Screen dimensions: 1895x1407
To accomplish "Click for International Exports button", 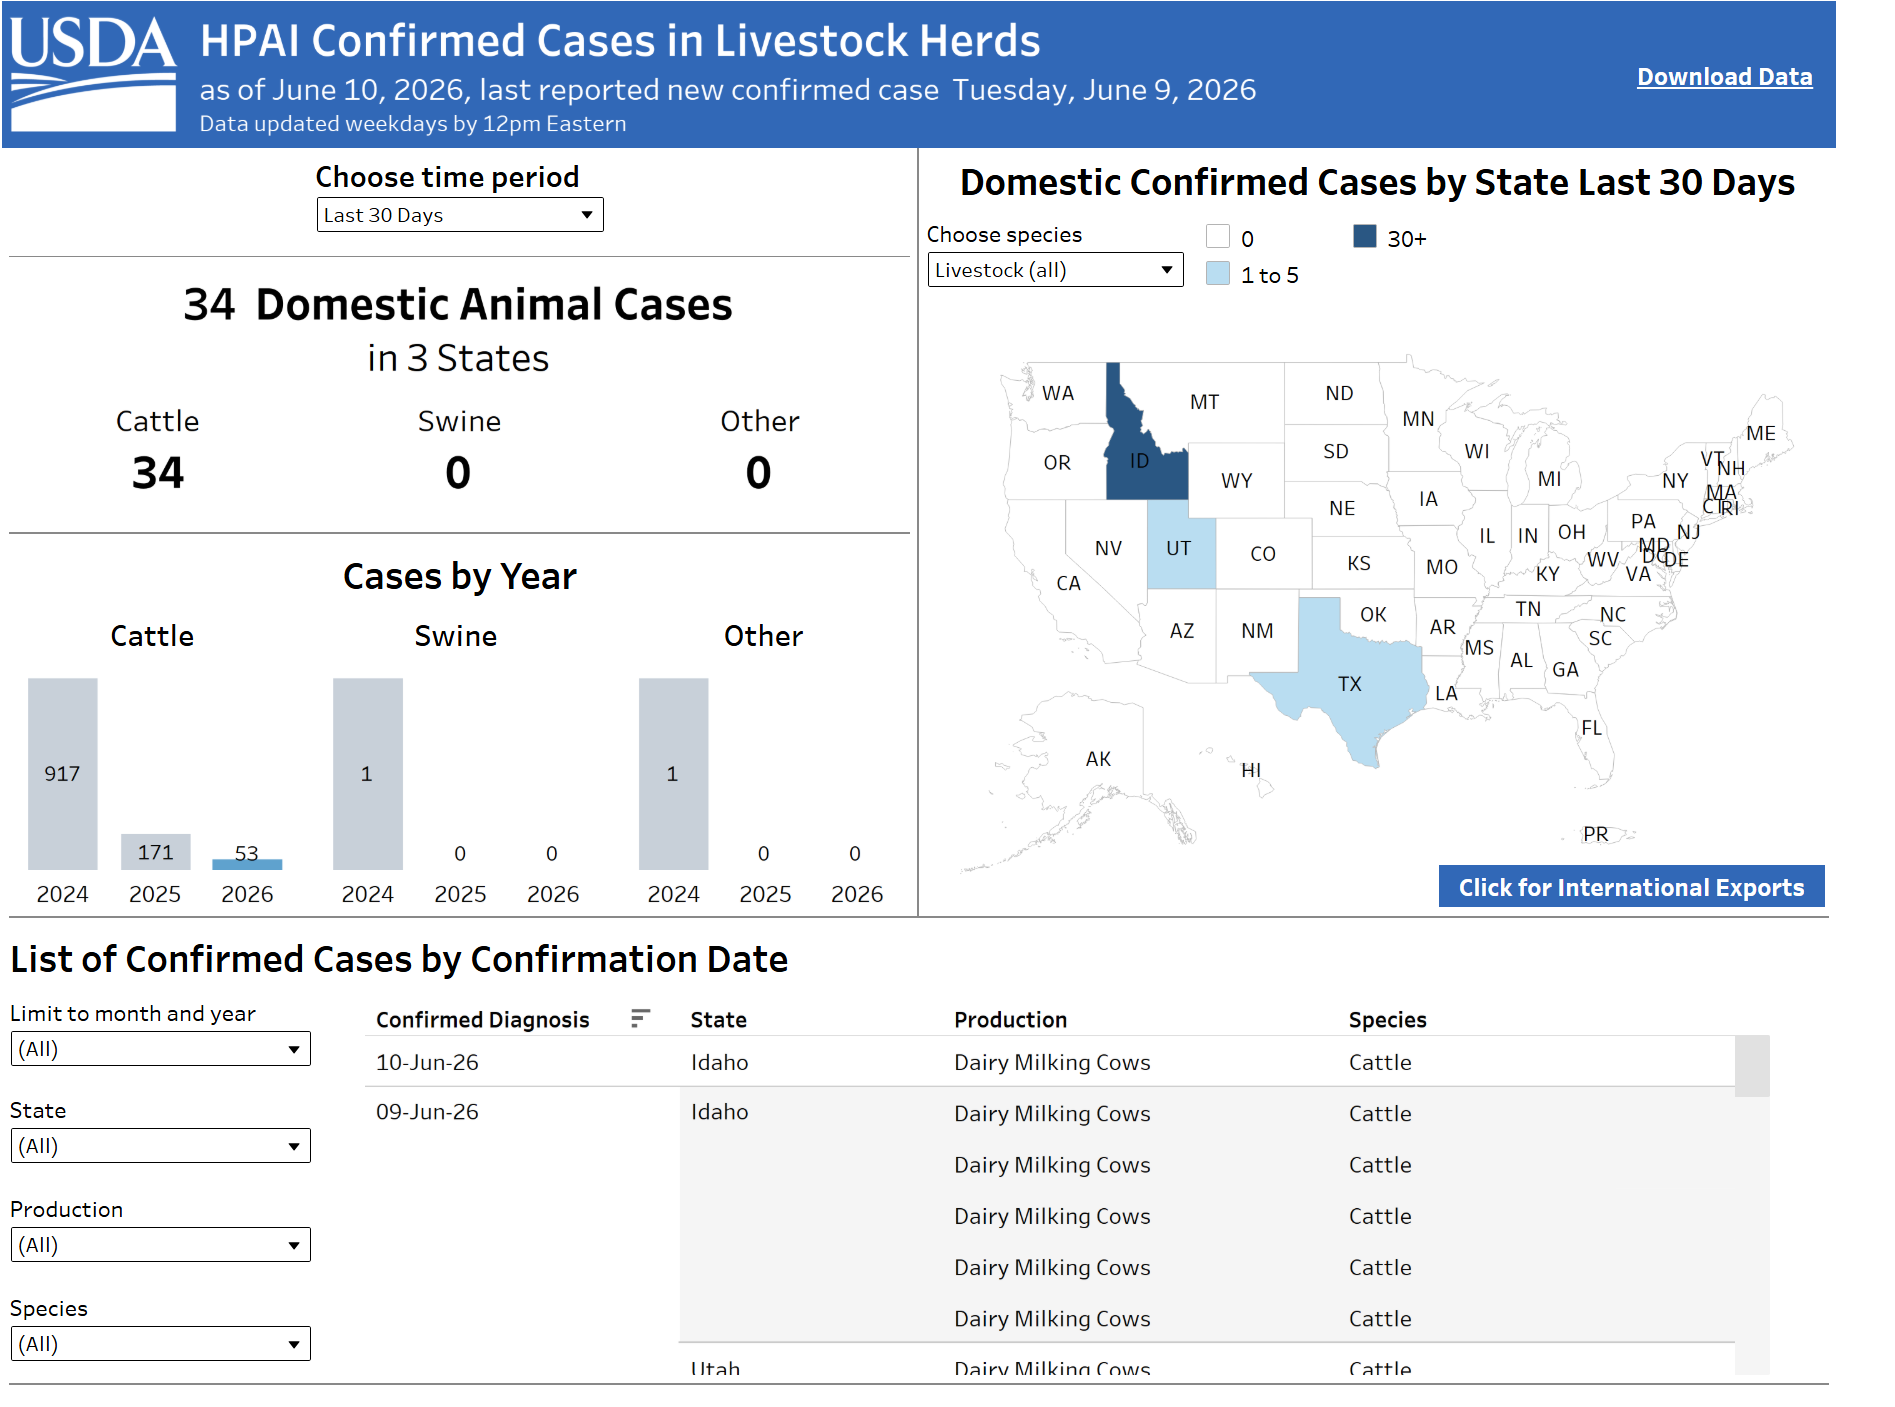I will [1631, 887].
